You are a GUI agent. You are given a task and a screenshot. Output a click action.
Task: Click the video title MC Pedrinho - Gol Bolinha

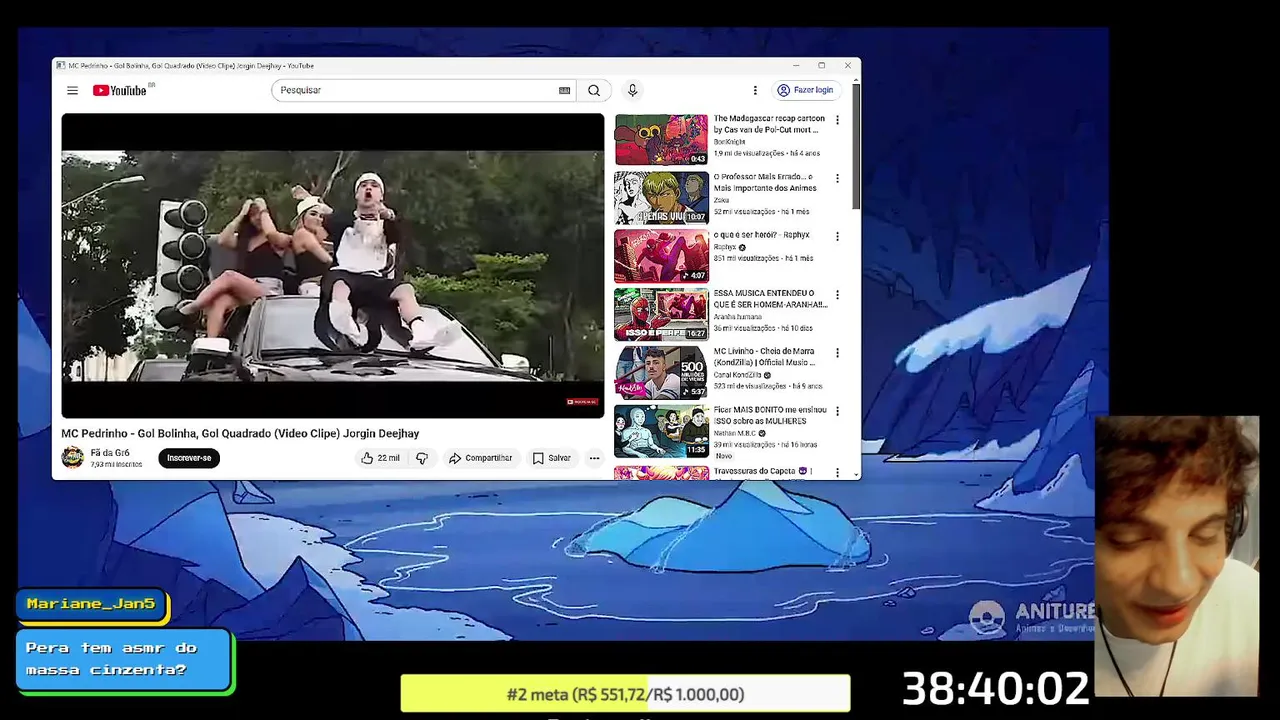[x=240, y=433]
